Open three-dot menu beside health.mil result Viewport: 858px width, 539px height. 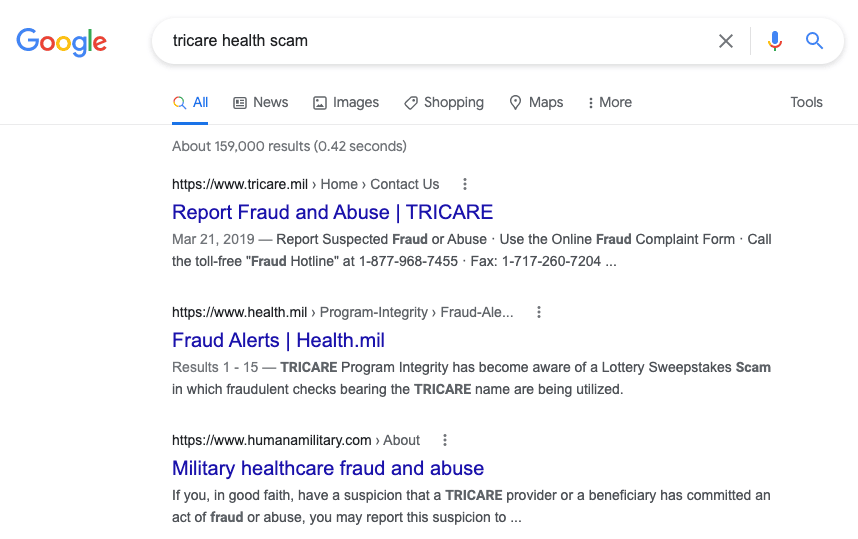[538, 312]
